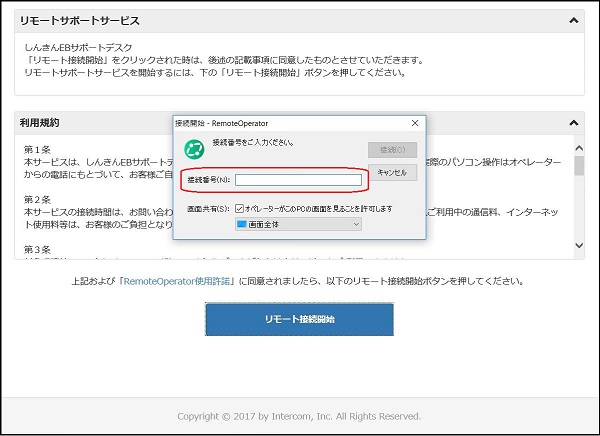600x436 pixels.
Task: Click the 接続番号 input field
Action: (x=298, y=180)
